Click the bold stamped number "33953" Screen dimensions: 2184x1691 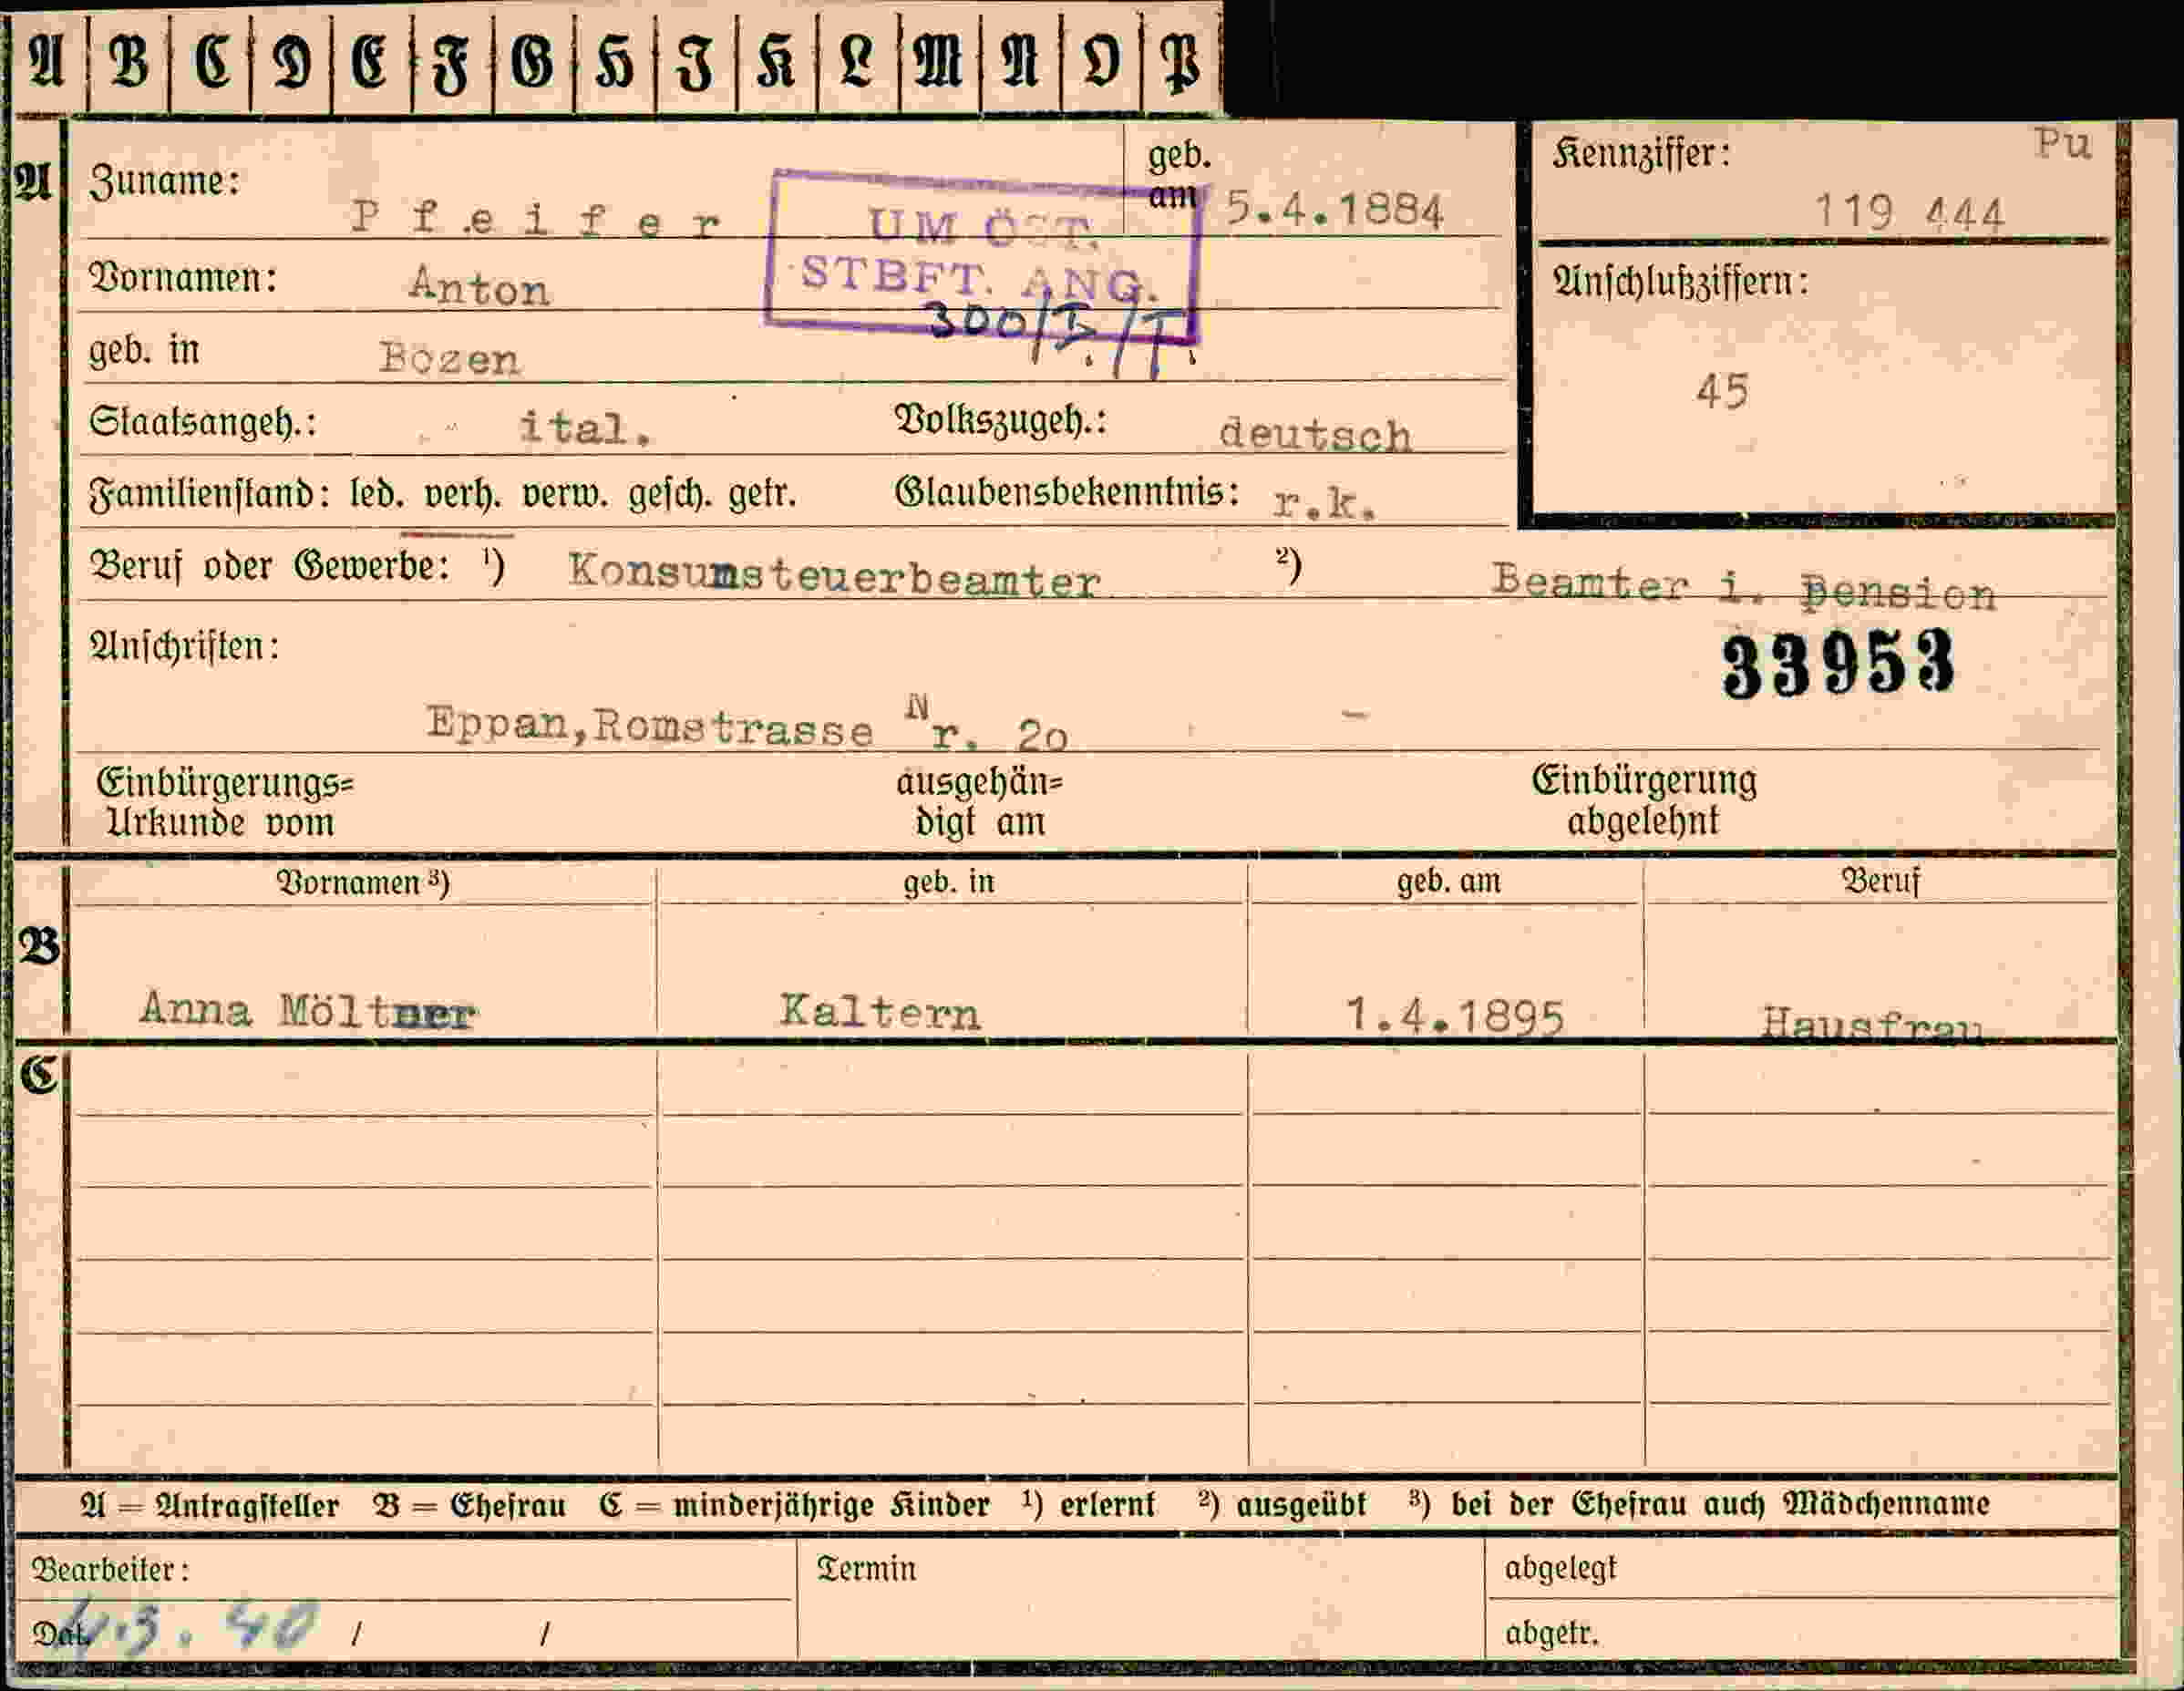1838,663
